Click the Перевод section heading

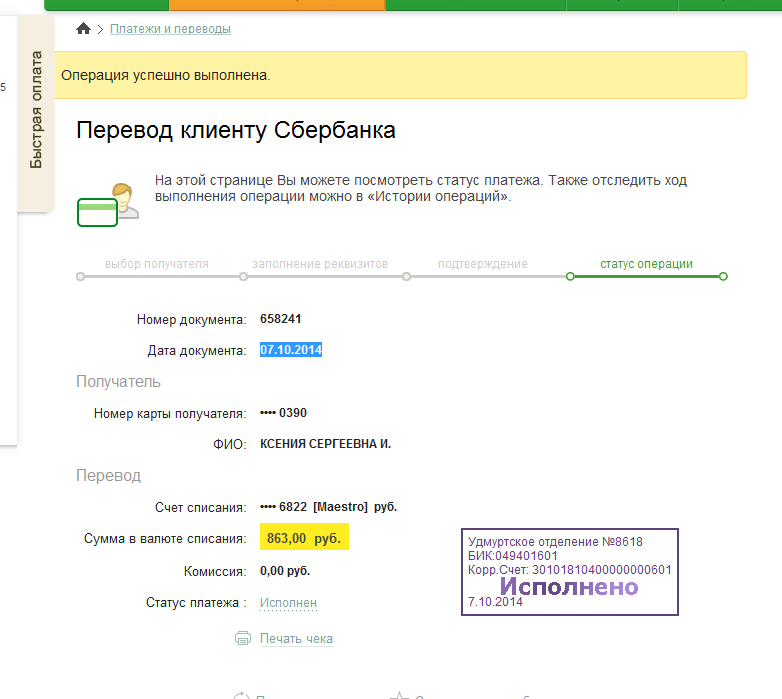108,476
